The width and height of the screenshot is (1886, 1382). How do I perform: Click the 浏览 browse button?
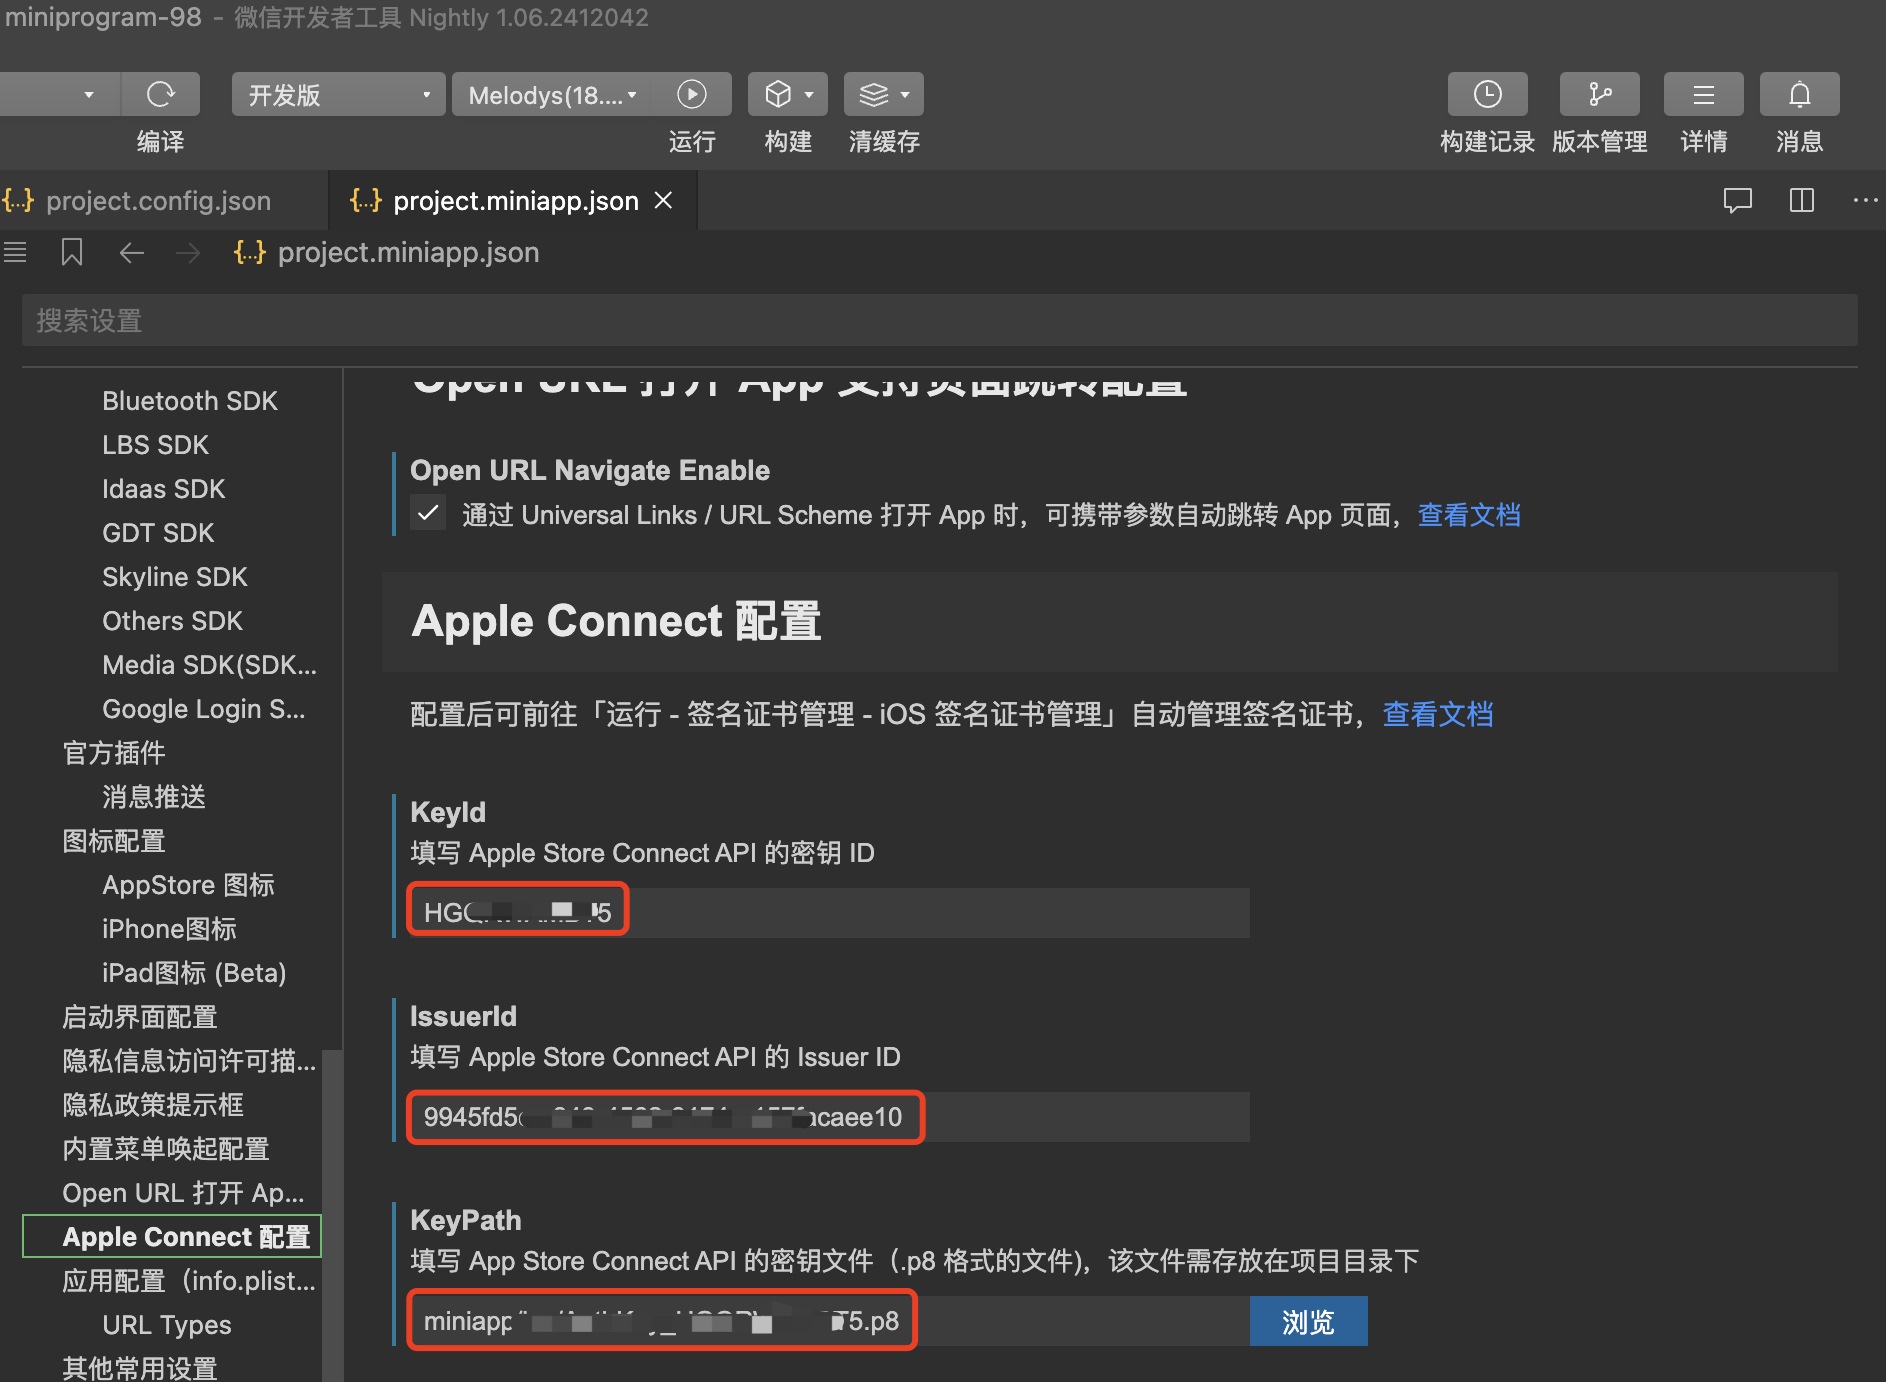pyautogui.click(x=1308, y=1322)
